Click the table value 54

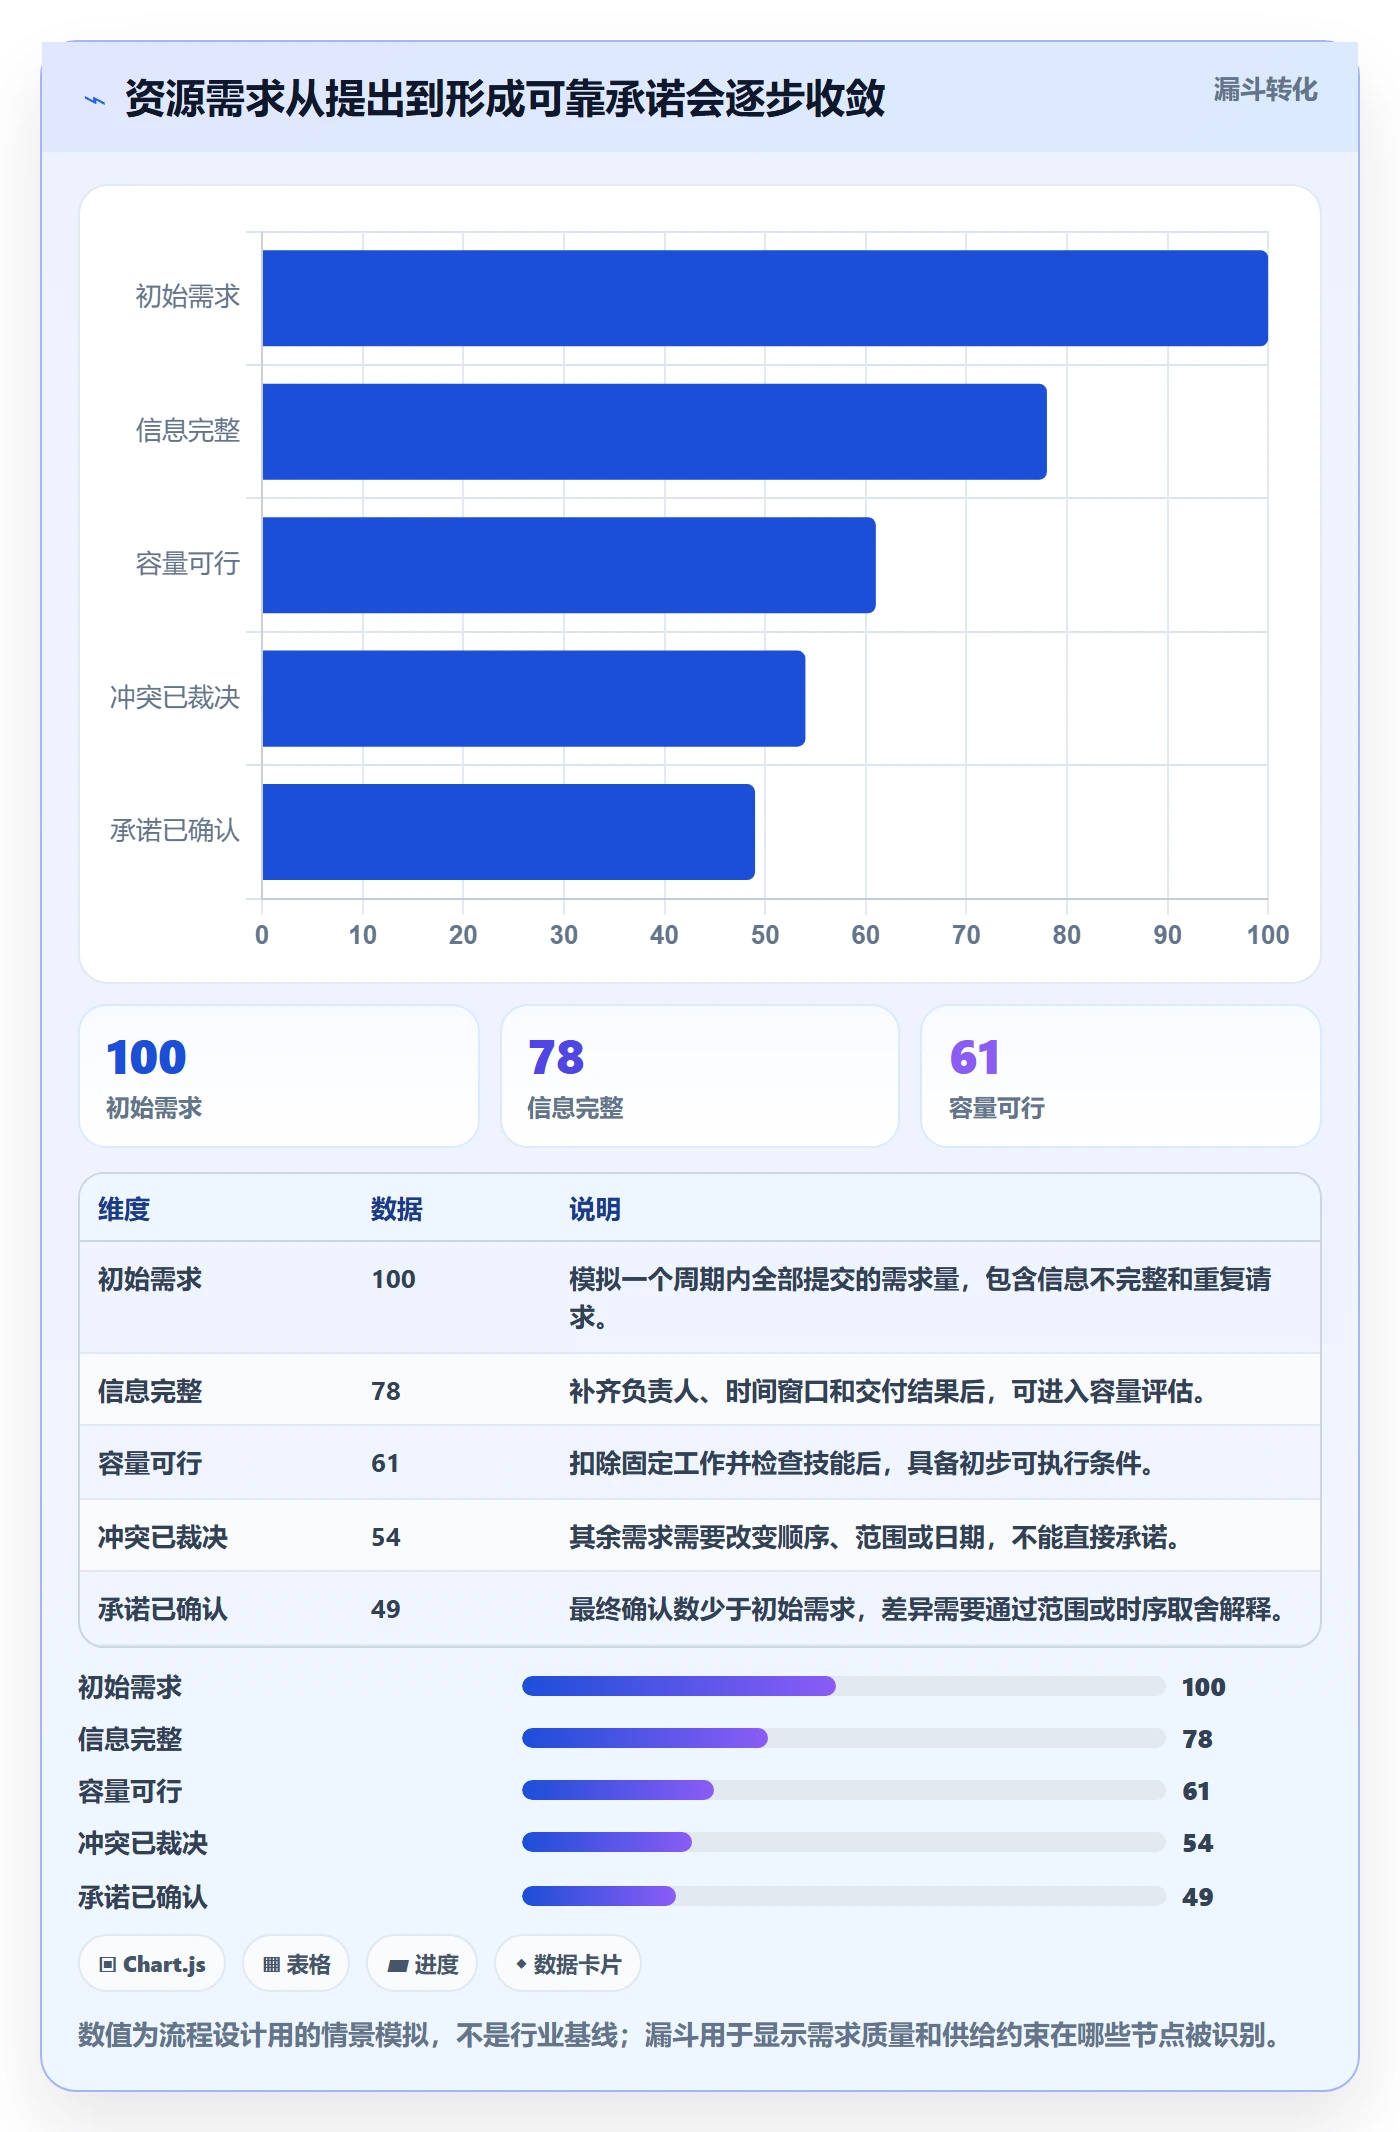click(x=386, y=1537)
